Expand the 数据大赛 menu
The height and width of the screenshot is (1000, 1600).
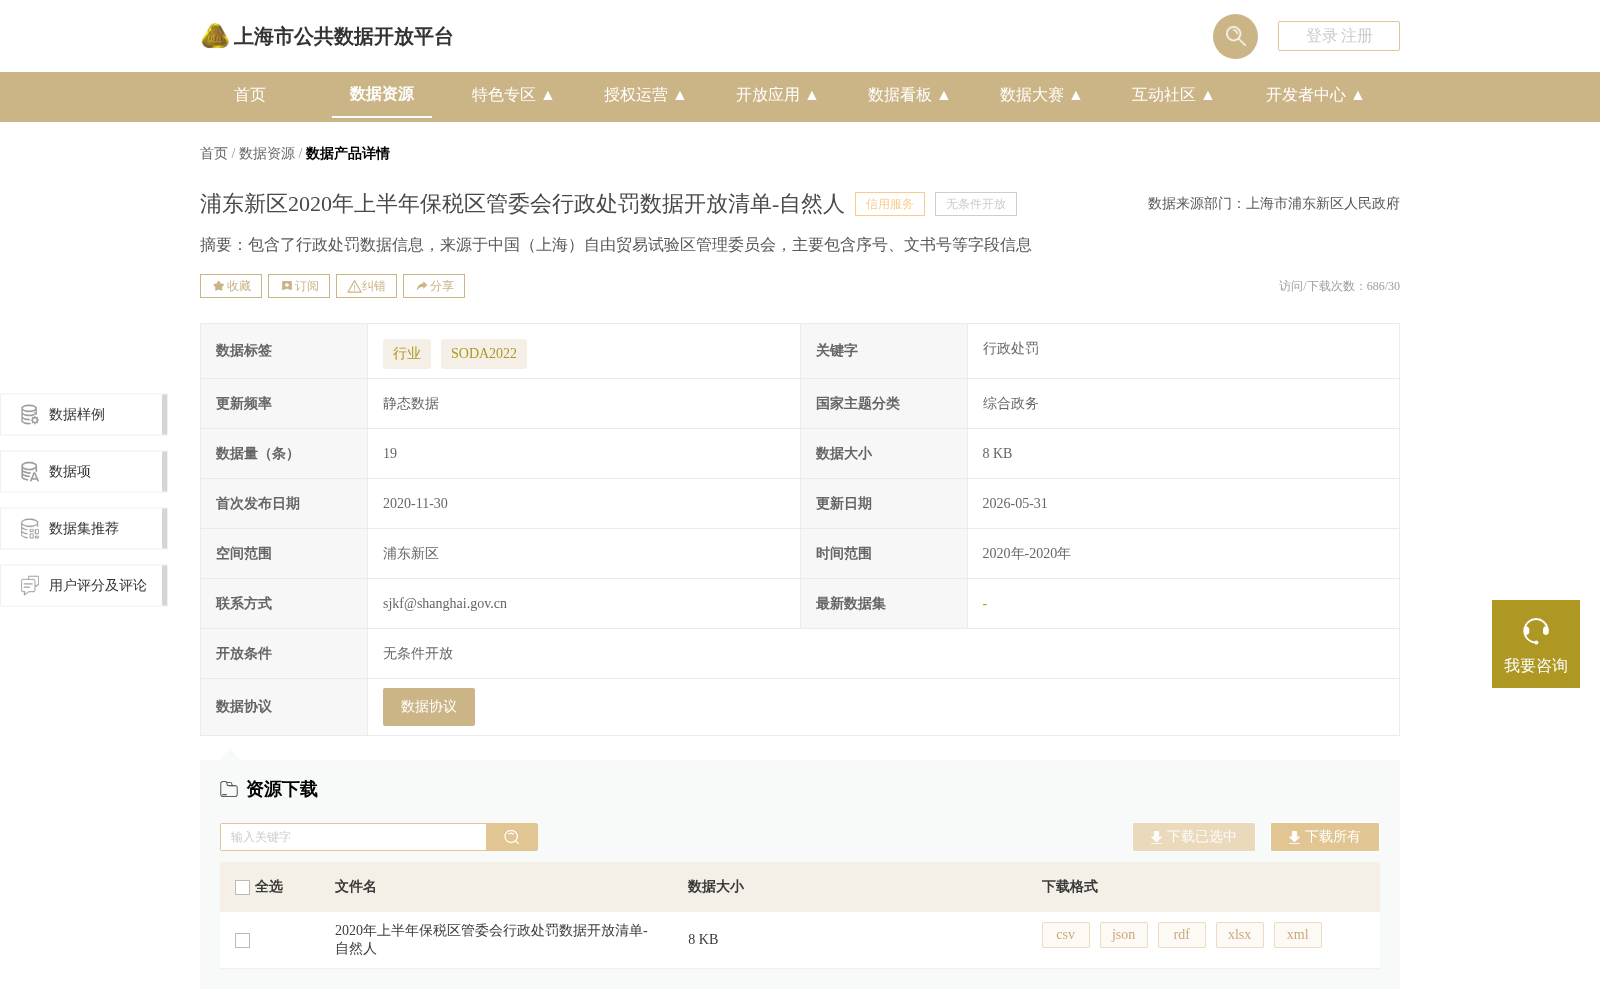tap(1040, 95)
